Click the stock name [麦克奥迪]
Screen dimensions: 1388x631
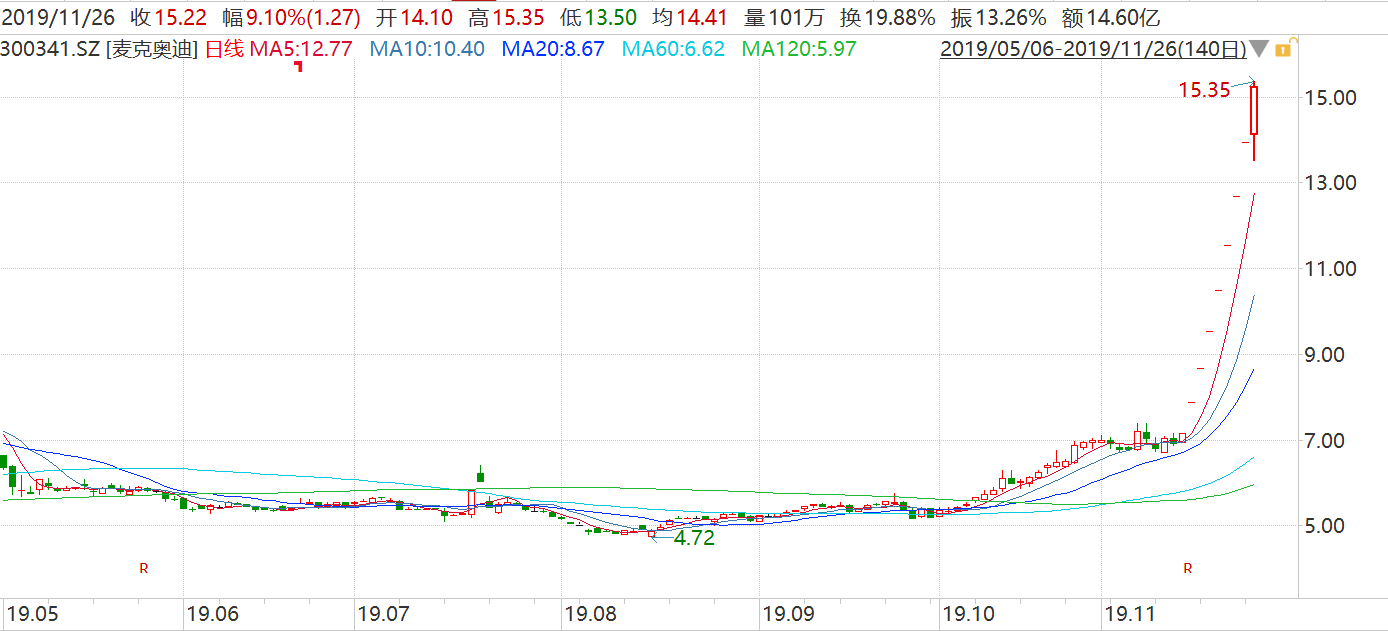pyautogui.click(x=152, y=48)
